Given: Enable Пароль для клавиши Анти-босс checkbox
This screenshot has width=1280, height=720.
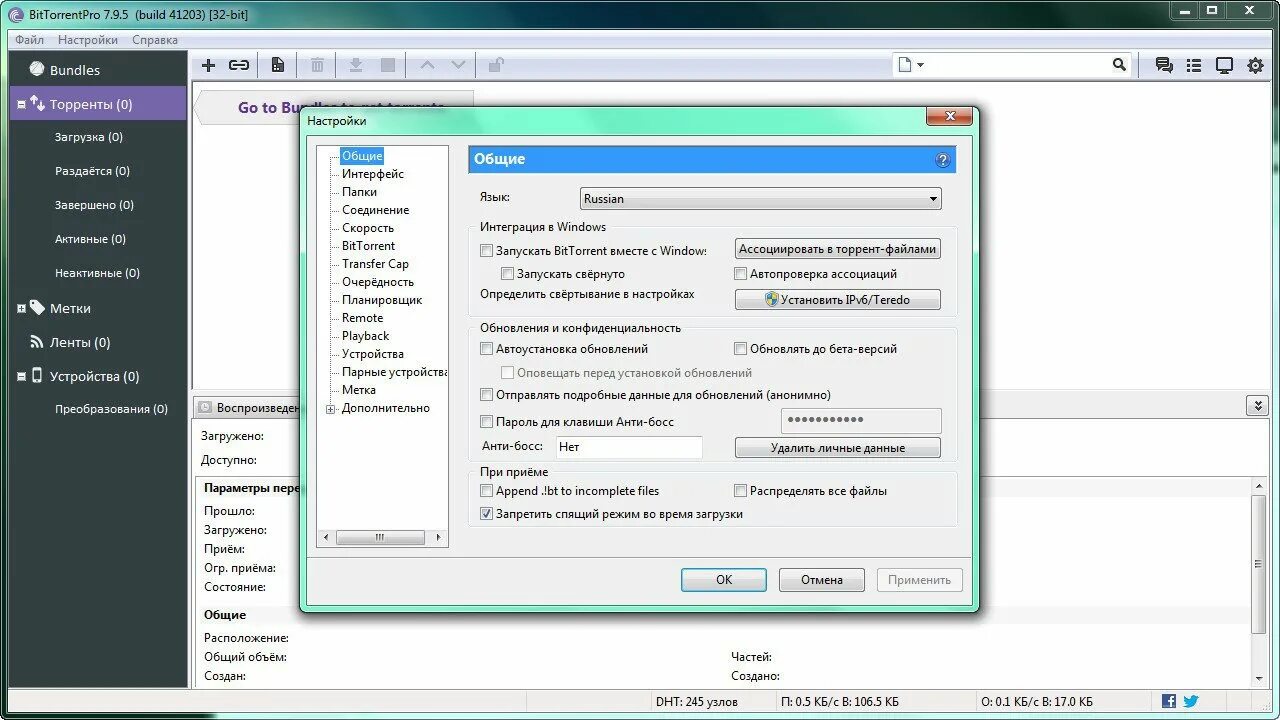Looking at the screenshot, I should coord(487,422).
